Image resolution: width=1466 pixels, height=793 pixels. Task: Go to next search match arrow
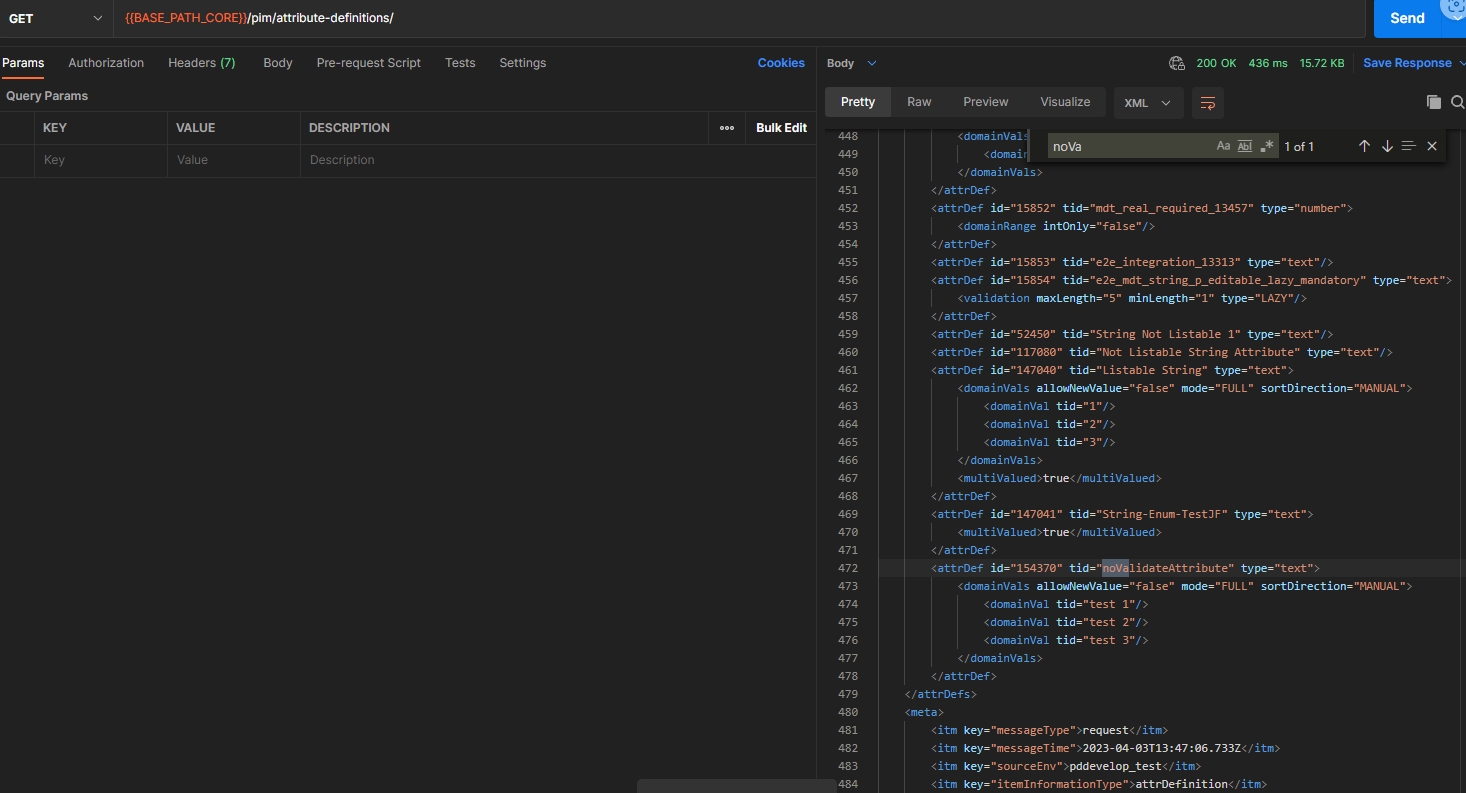coord(1387,146)
